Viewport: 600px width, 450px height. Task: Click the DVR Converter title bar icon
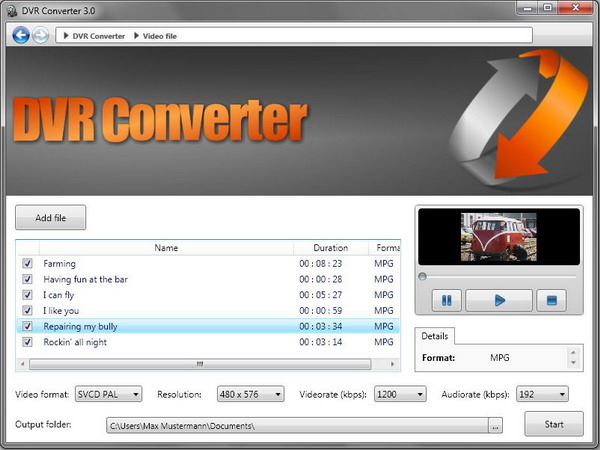tap(12, 11)
